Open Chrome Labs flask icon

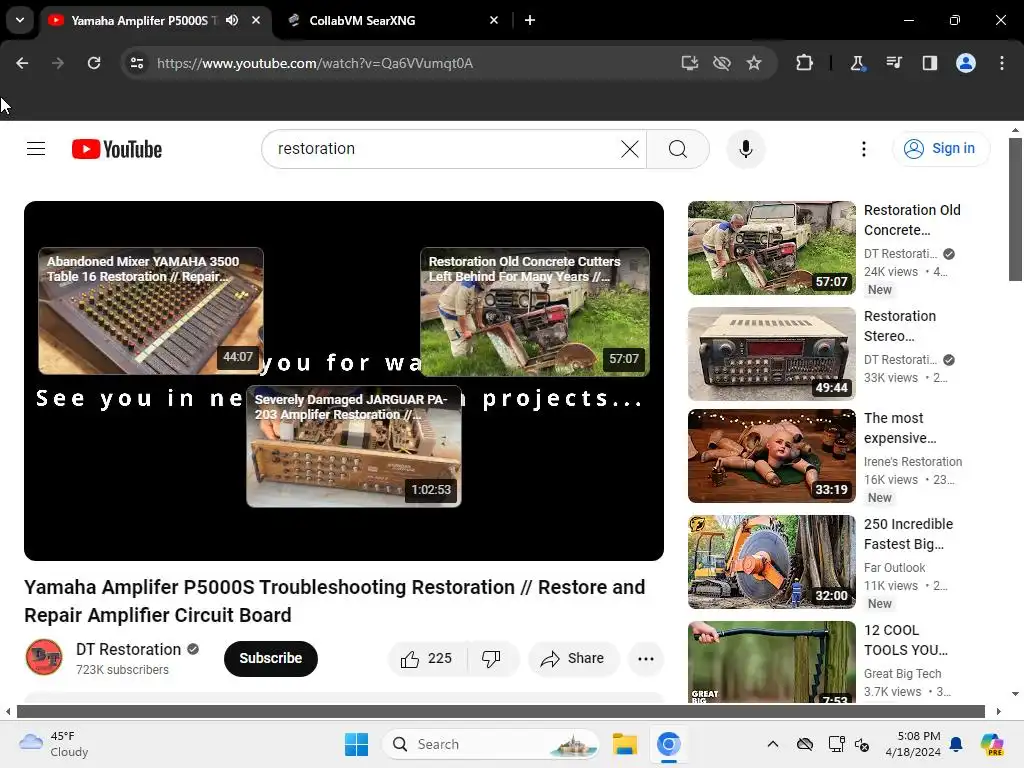click(857, 63)
